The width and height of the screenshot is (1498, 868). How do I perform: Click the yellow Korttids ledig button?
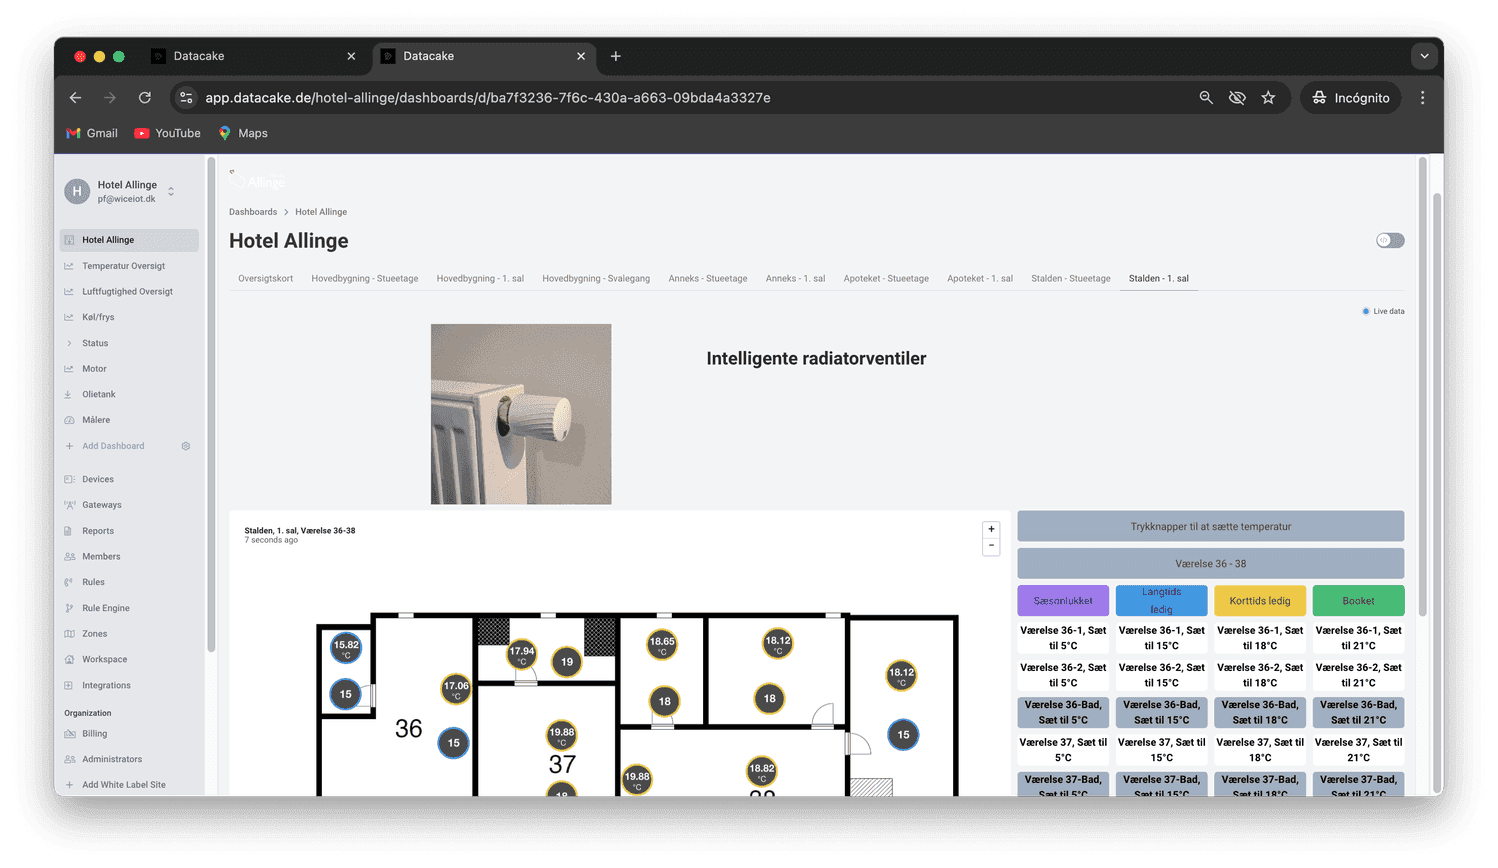pyautogui.click(x=1260, y=601)
